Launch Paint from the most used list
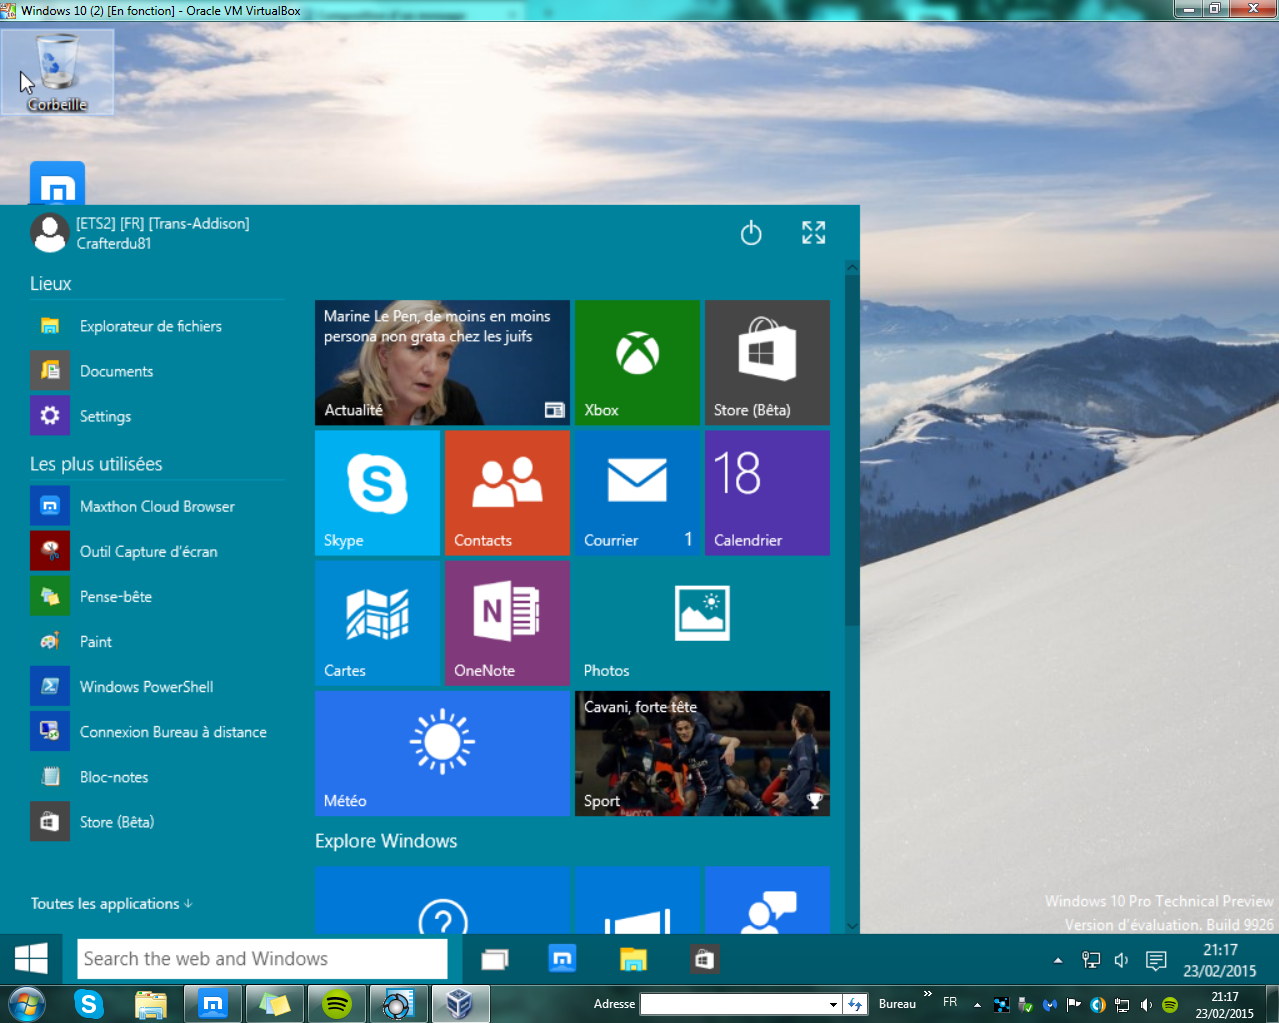The image size is (1279, 1023). [x=157, y=642]
